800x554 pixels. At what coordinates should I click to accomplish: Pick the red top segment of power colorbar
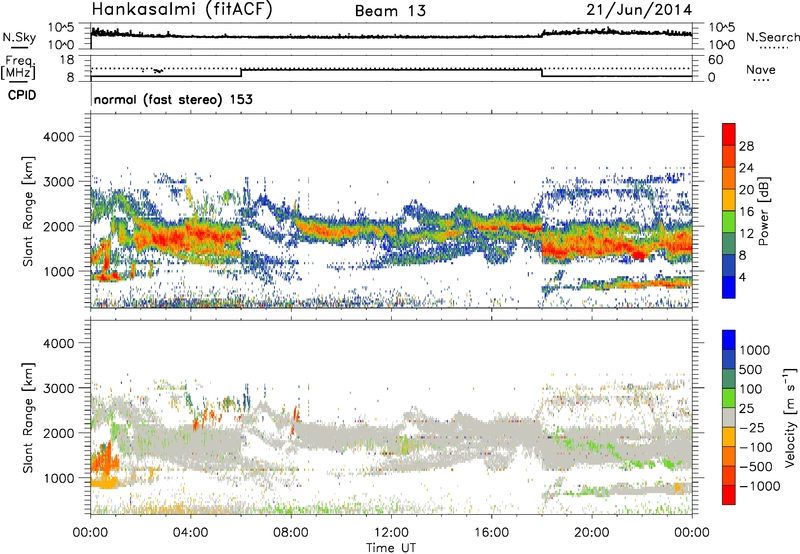[729, 135]
